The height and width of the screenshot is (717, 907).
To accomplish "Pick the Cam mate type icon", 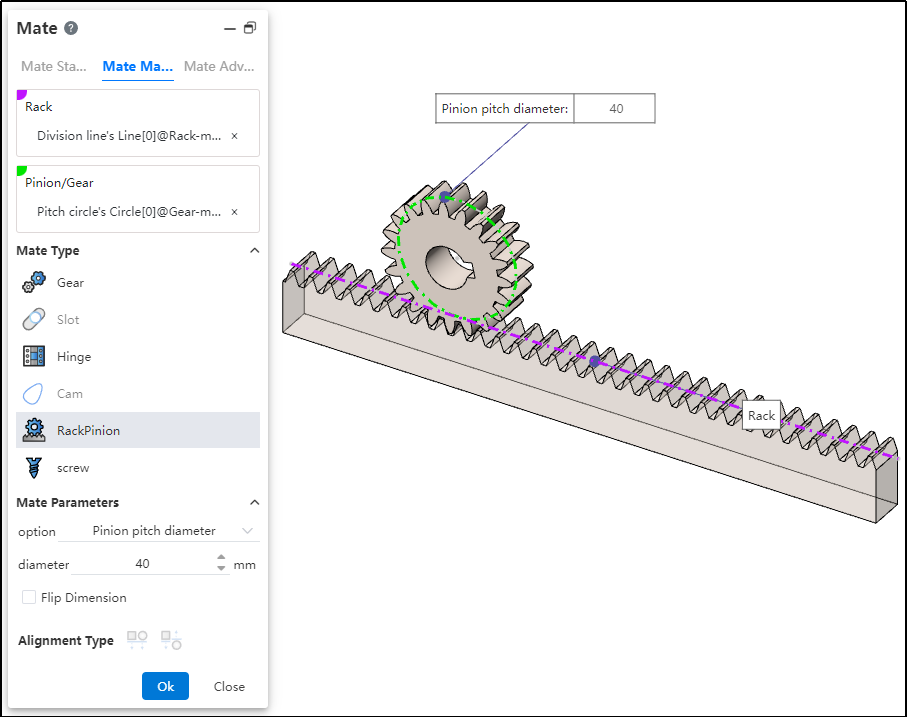I will (x=34, y=394).
